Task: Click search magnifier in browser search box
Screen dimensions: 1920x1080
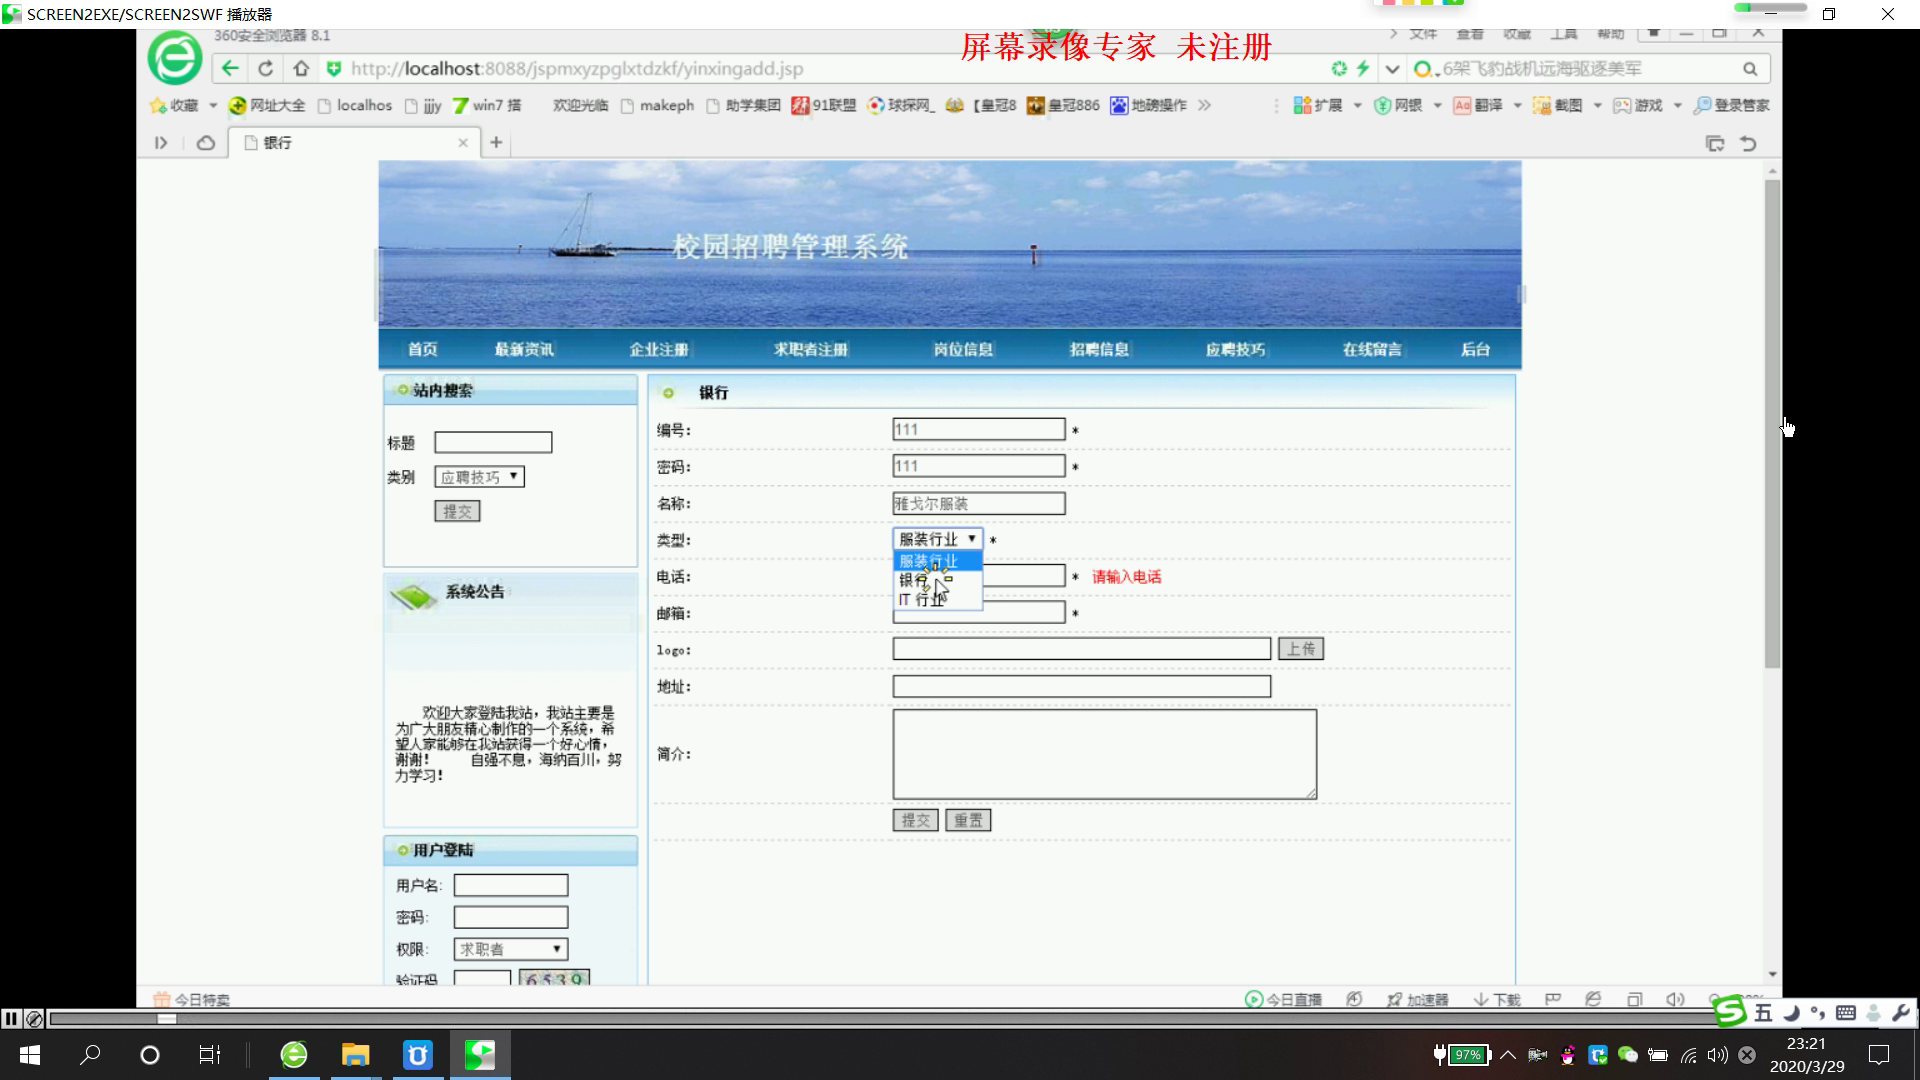Action: point(1750,69)
